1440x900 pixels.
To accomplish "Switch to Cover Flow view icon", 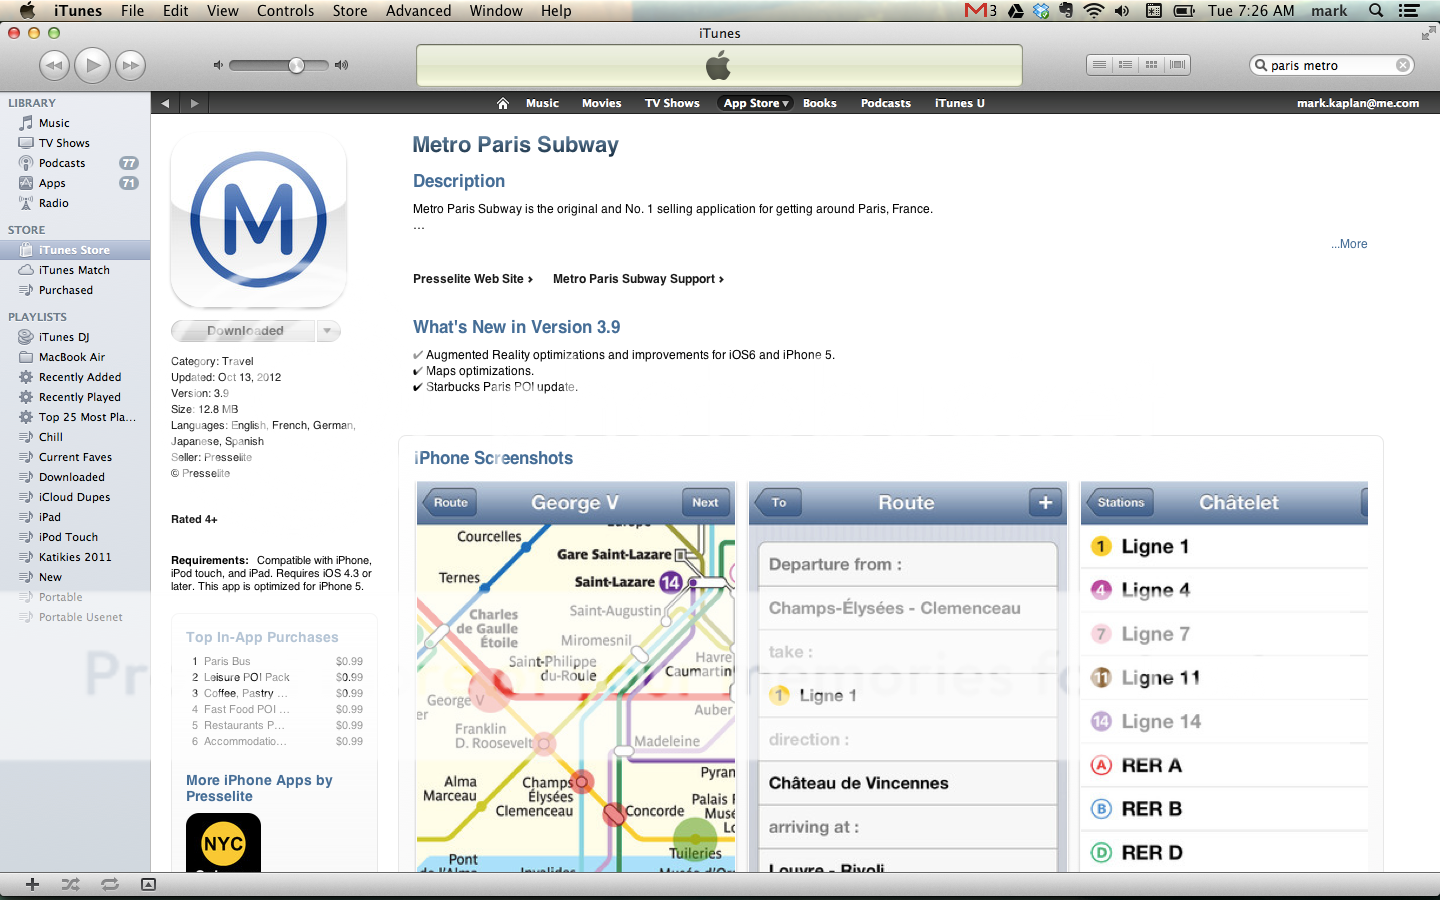I will point(1177,65).
